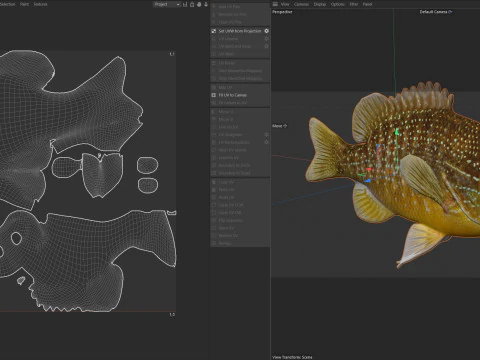Image resolution: width=480 pixels, height=360 pixels.
Task: Click the View Transform: Scene status text
Action: tap(292, 357)
